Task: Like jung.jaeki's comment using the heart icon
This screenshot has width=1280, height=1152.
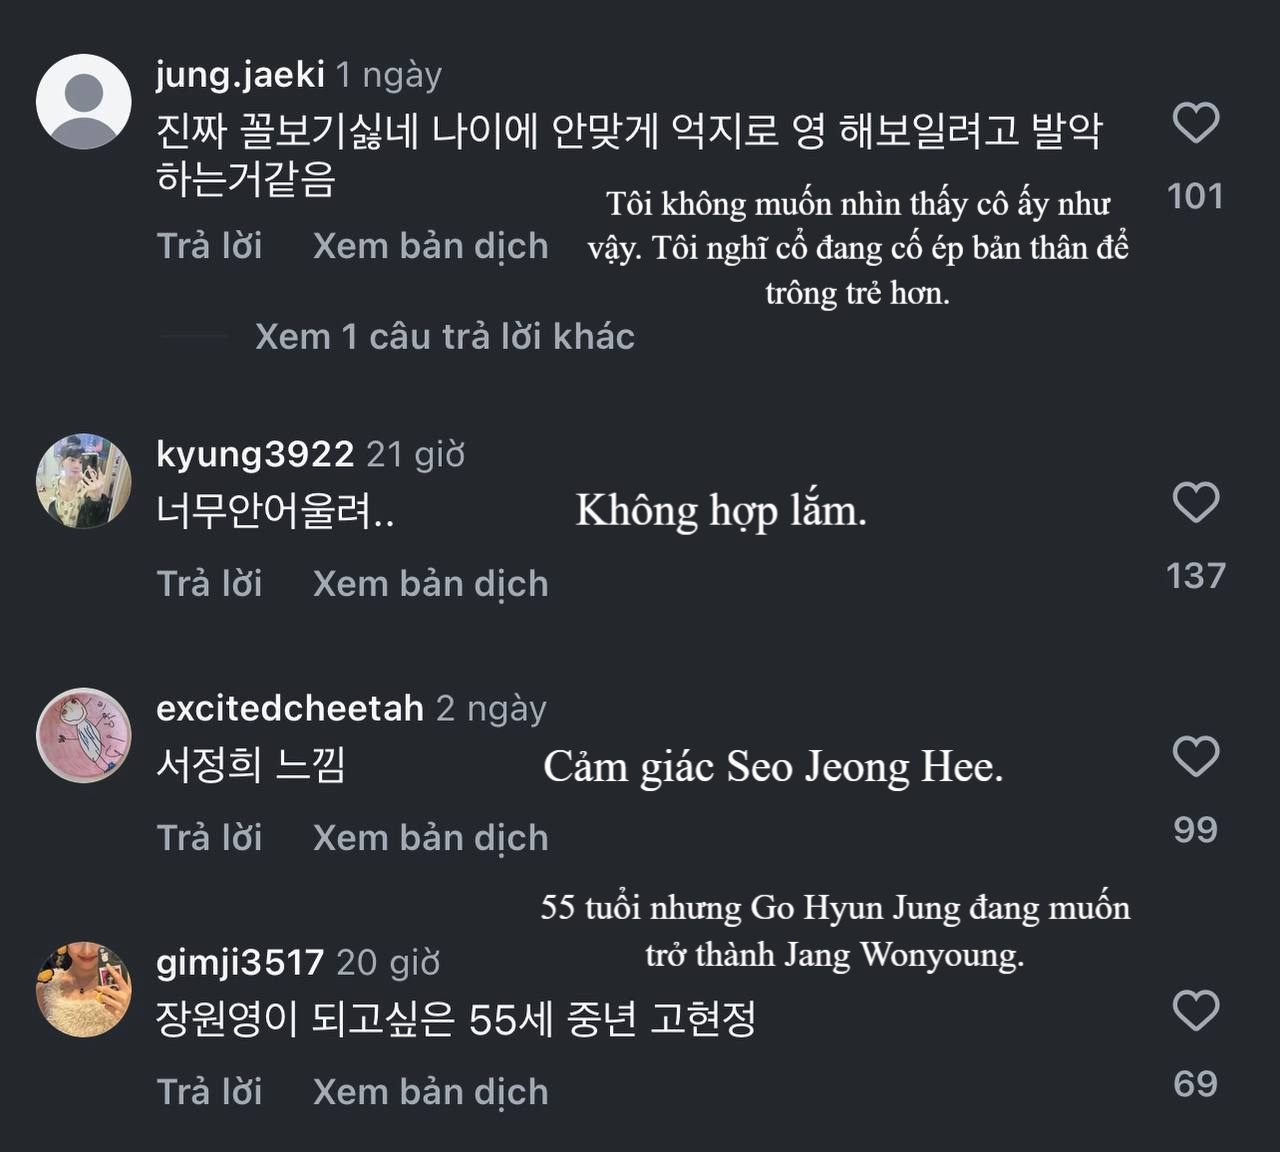Action: (1194, 122)
